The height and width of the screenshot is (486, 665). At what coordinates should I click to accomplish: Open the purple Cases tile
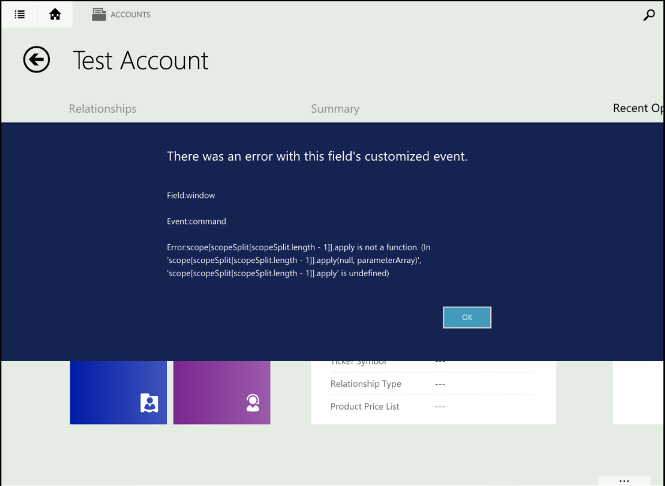pyautogui.click(x=222, y=392)
